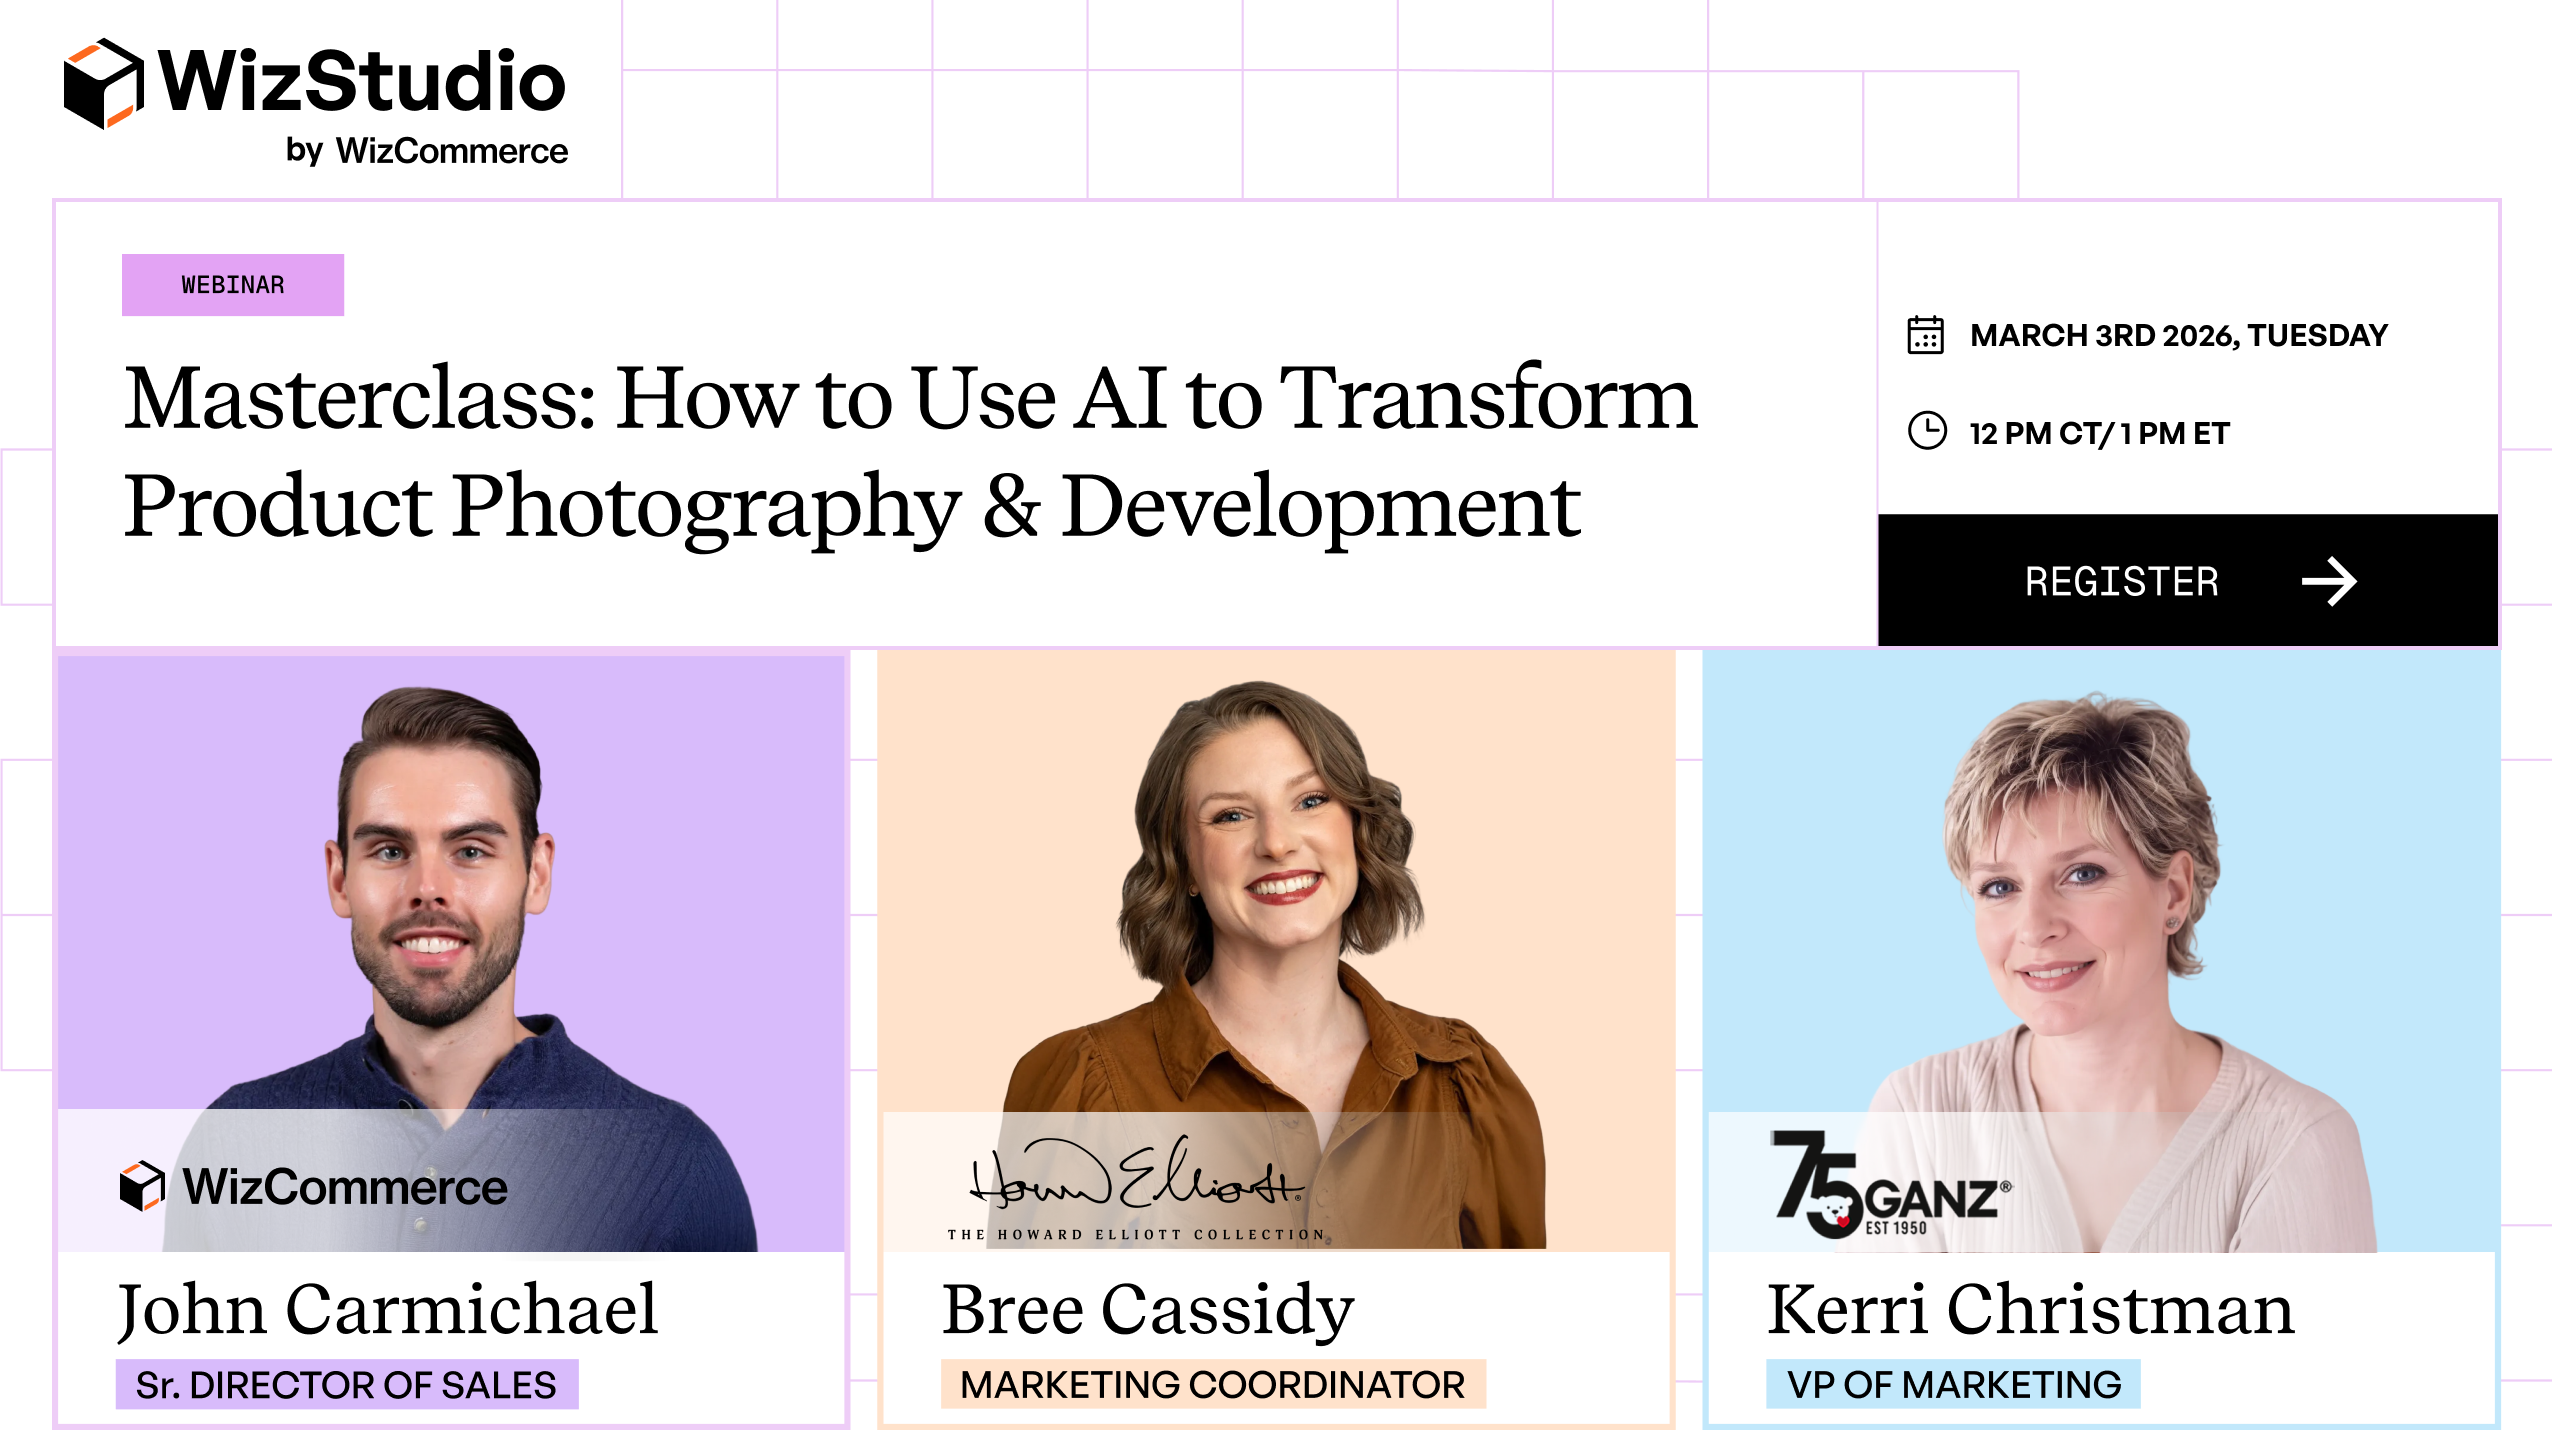Click the Marketing Coordinator label
Image resolution: width=2552 pixels, height=1430 pixels.
tap(1212, 1385)
